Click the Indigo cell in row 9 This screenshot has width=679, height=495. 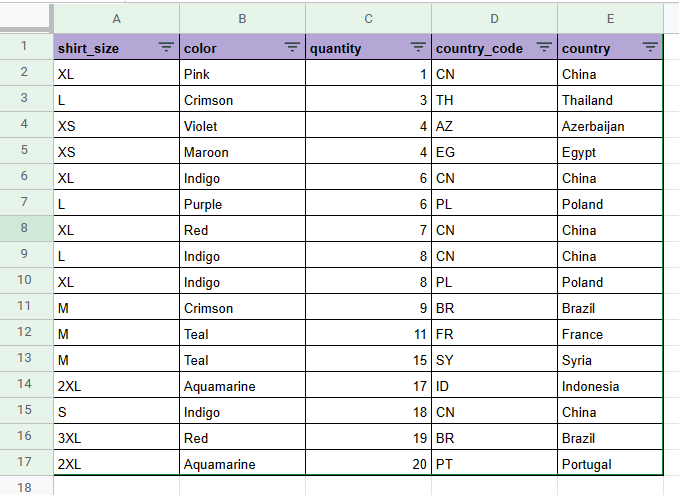pos(242,255)
